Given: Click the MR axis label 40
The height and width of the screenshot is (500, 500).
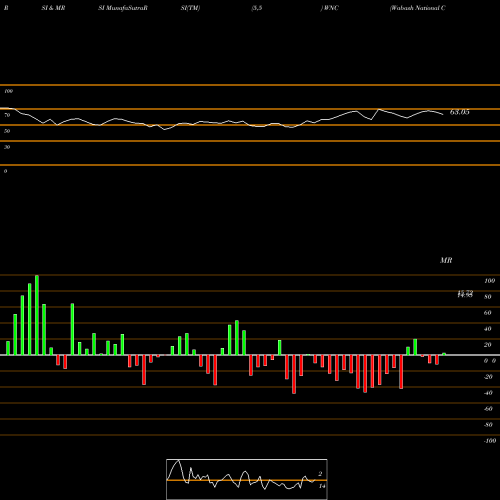Looking at the screenshot, I should click(488, 329).
